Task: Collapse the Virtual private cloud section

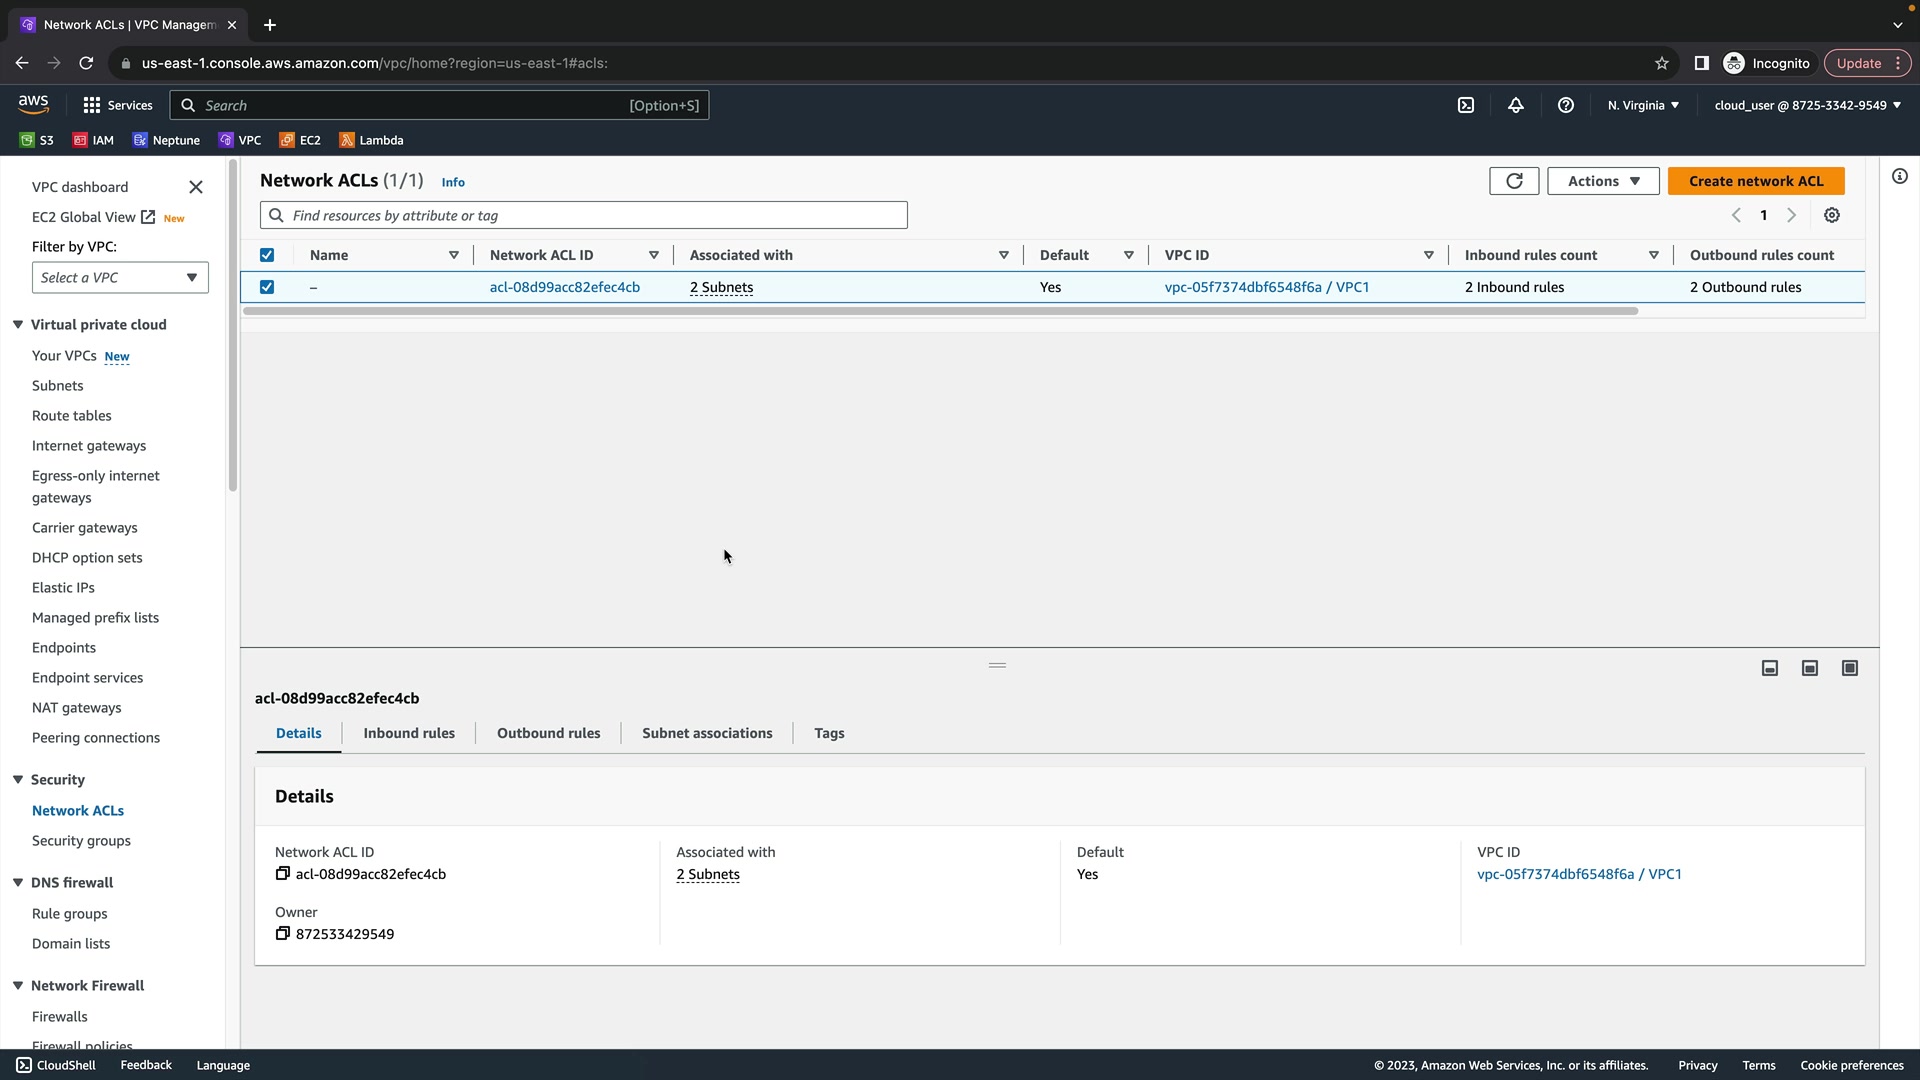Action: [18, 325]
